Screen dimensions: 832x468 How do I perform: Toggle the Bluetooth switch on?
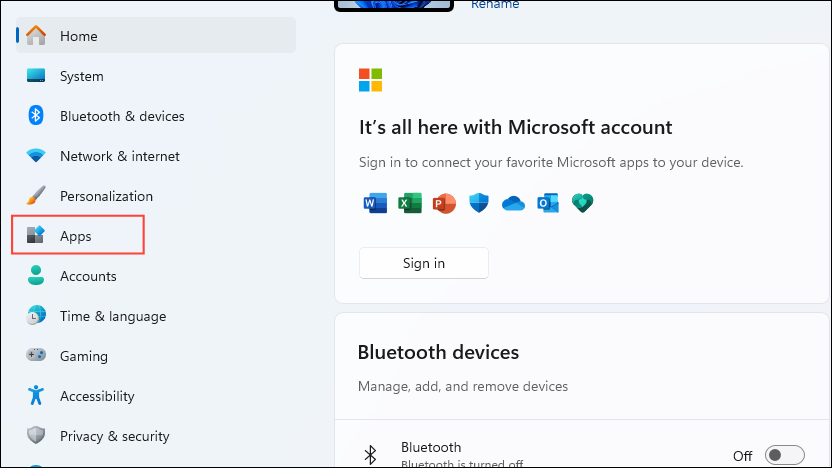click(x=784, y=455)
